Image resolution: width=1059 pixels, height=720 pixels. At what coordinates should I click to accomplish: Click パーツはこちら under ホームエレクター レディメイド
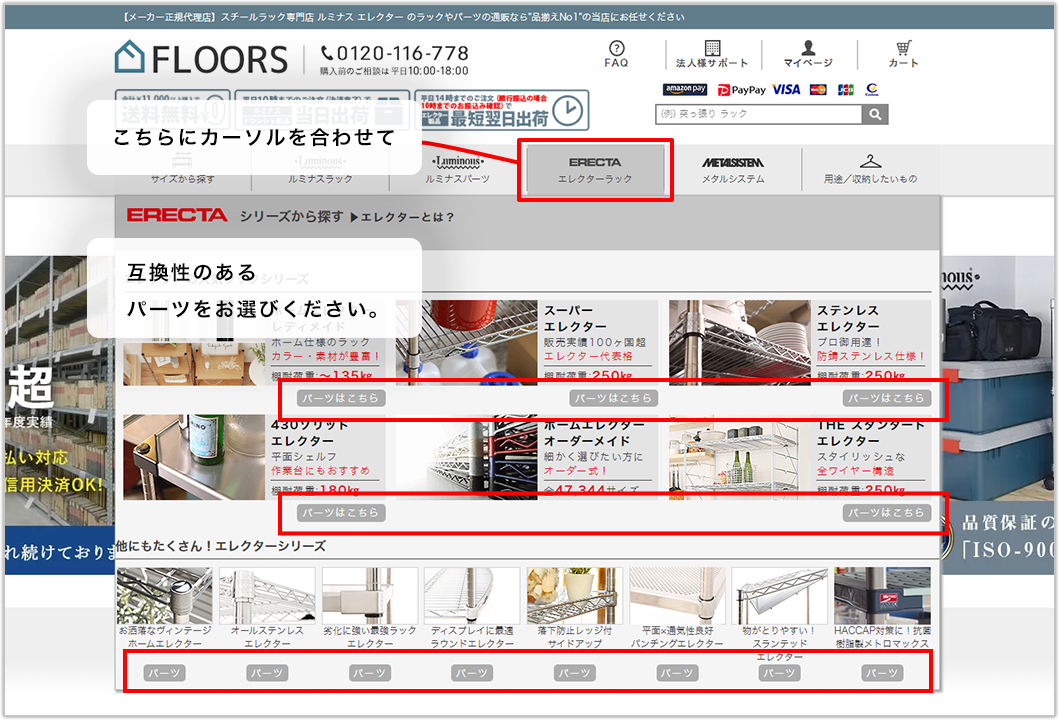pyautogui.click(x=341, y=398)
